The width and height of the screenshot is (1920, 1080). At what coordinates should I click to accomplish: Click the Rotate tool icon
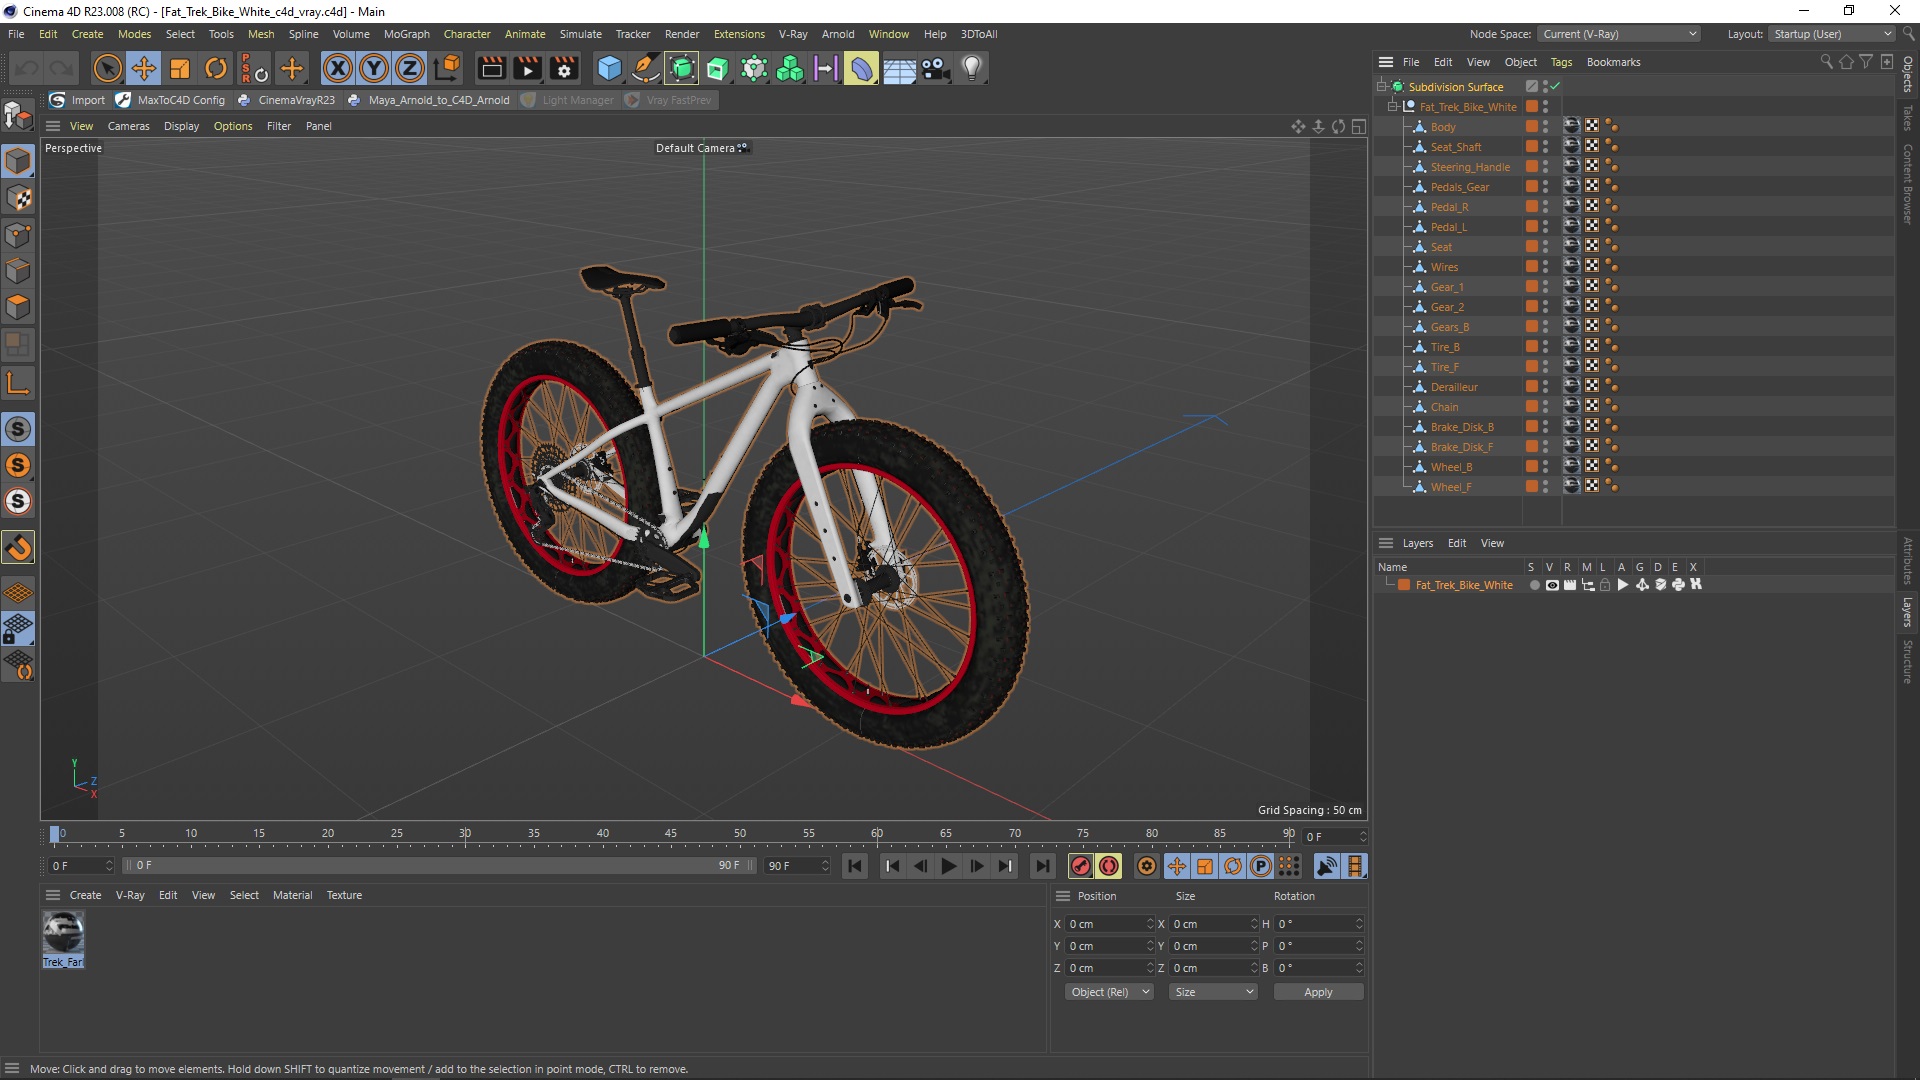[218, 67]
